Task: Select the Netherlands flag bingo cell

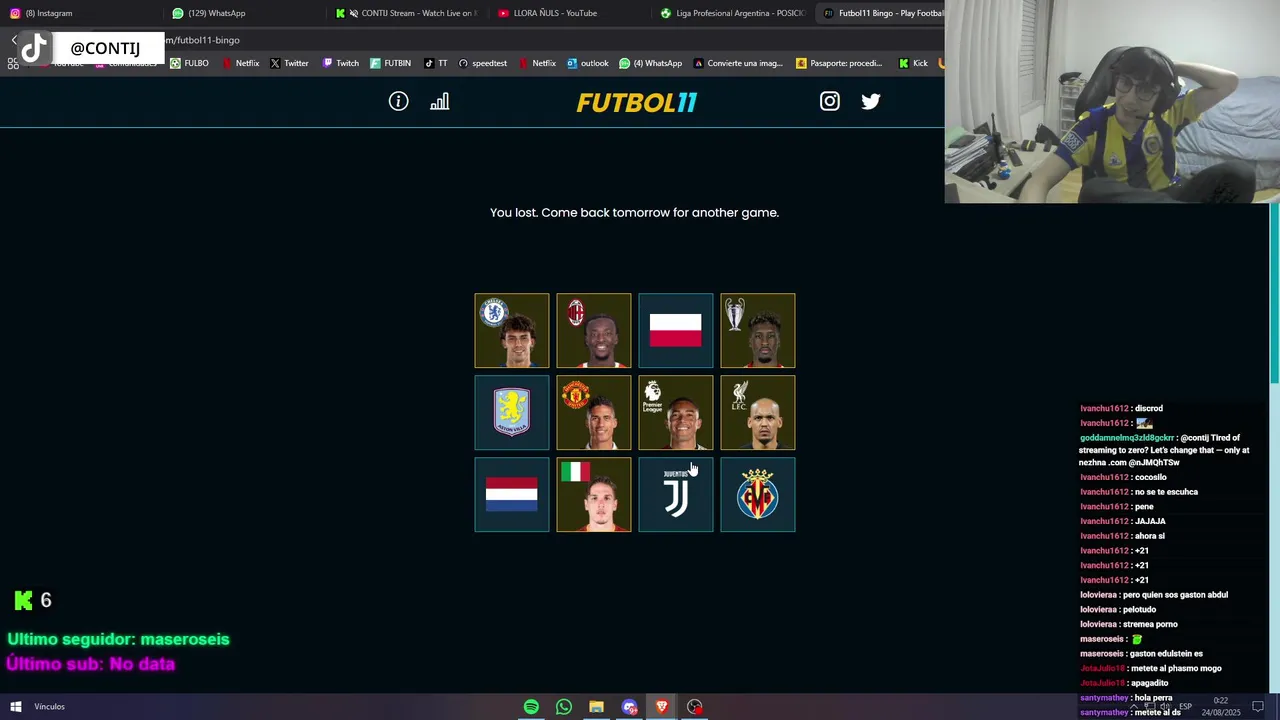Action: 512,494
